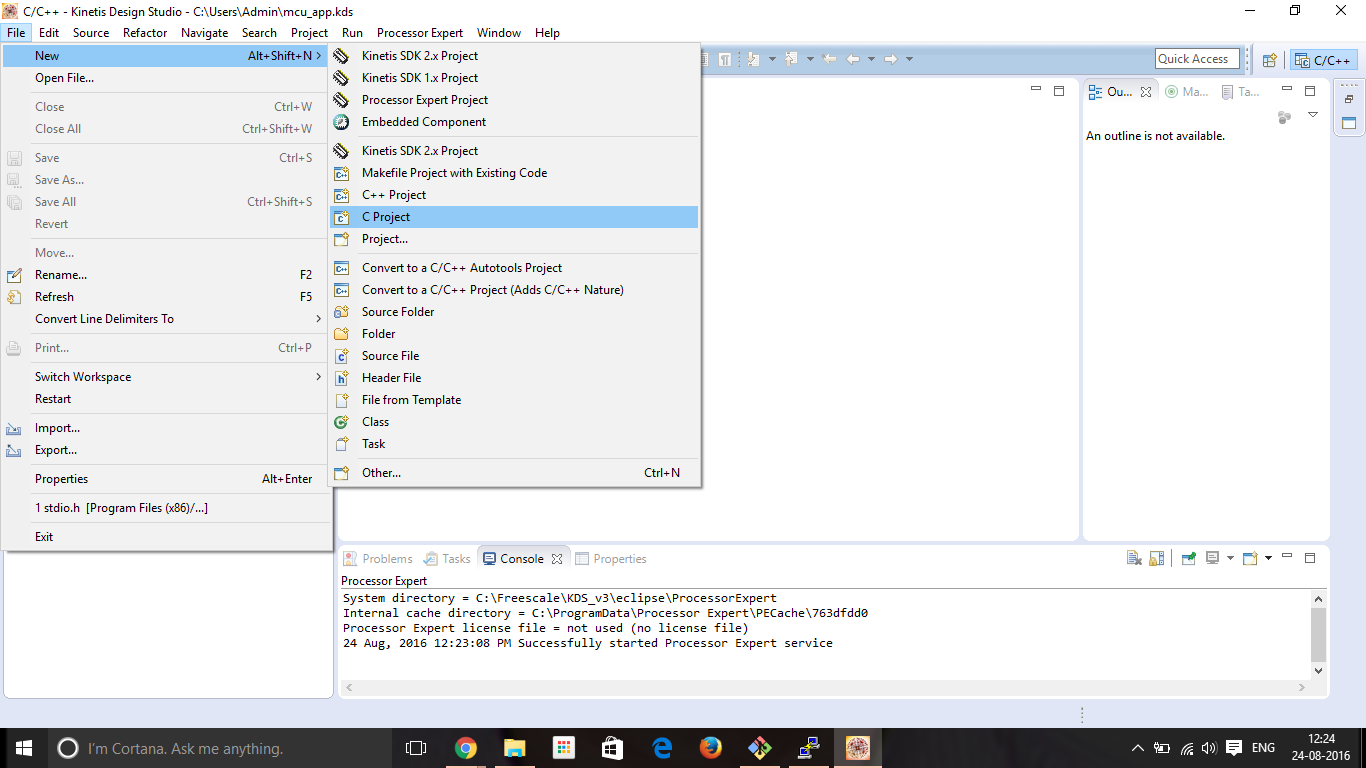1366x768 pixels.
Task: Click the Kinetis Design Studio taskbar icon
Action: (x=858, y=748)
